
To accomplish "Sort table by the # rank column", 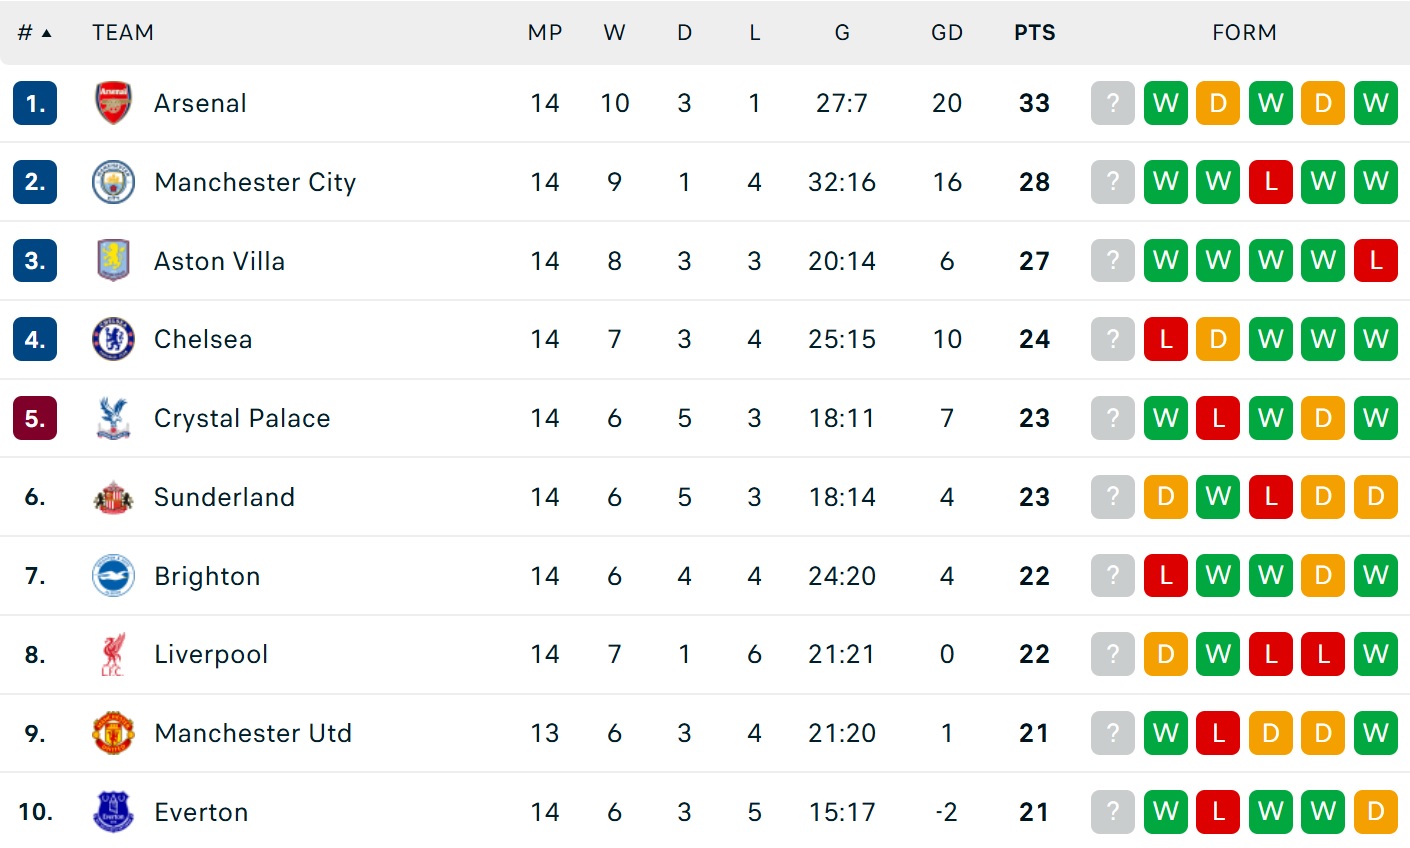I will click(34, 33).
